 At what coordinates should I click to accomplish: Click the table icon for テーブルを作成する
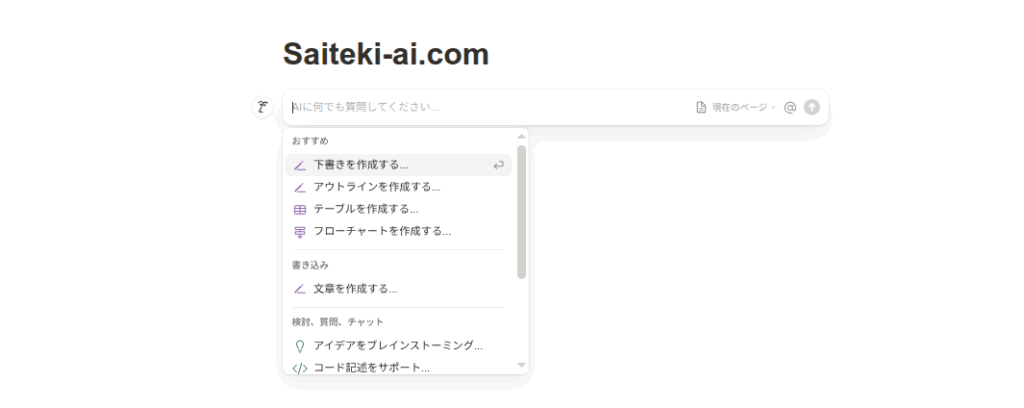coord(300,210)
